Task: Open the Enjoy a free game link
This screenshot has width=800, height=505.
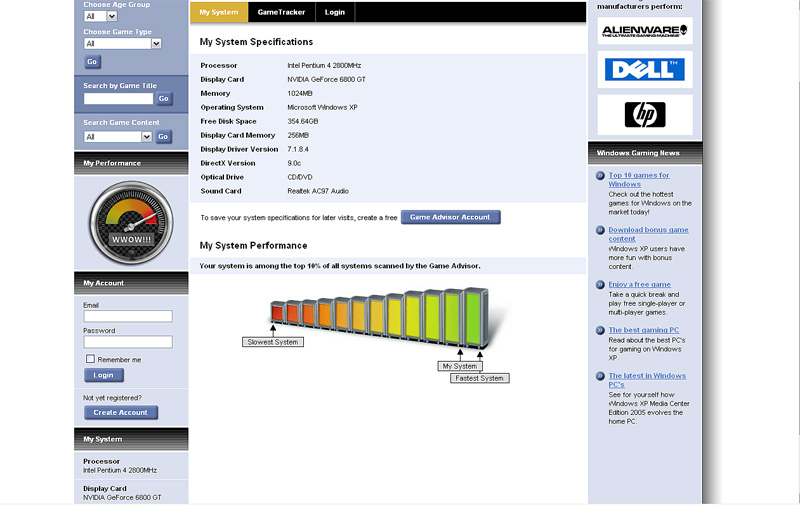Action: pyautogui.click(x=639, y=285)
